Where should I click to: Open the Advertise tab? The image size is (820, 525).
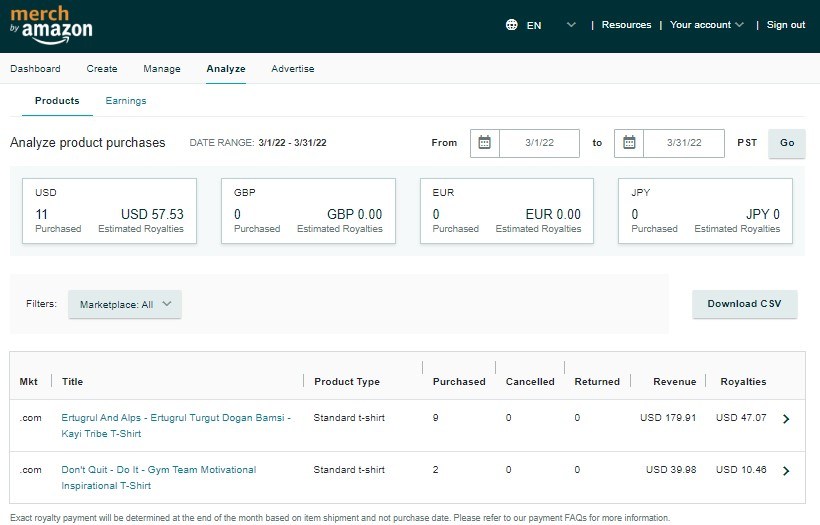(x=293, y=69)
